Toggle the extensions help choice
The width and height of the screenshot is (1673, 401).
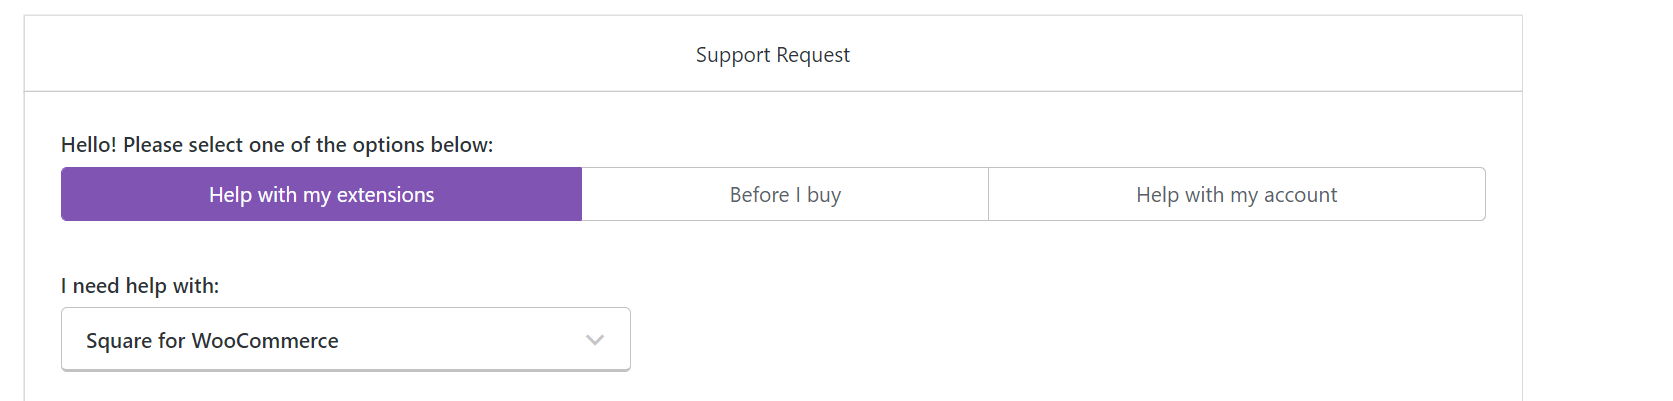pos(321,194)
